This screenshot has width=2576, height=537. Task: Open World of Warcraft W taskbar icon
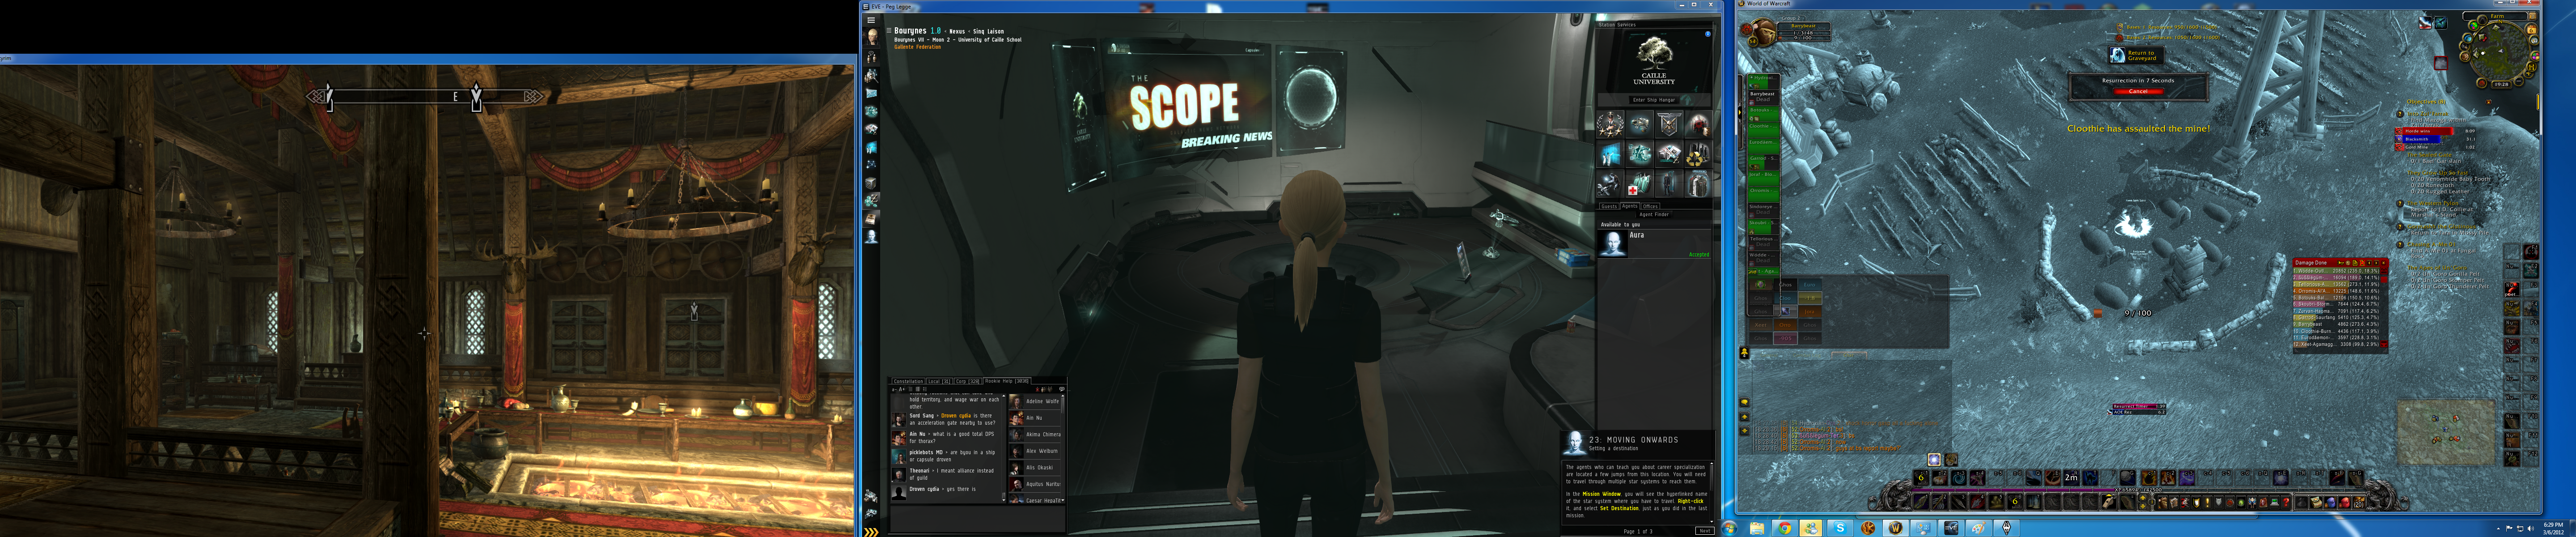[1896, 528]
